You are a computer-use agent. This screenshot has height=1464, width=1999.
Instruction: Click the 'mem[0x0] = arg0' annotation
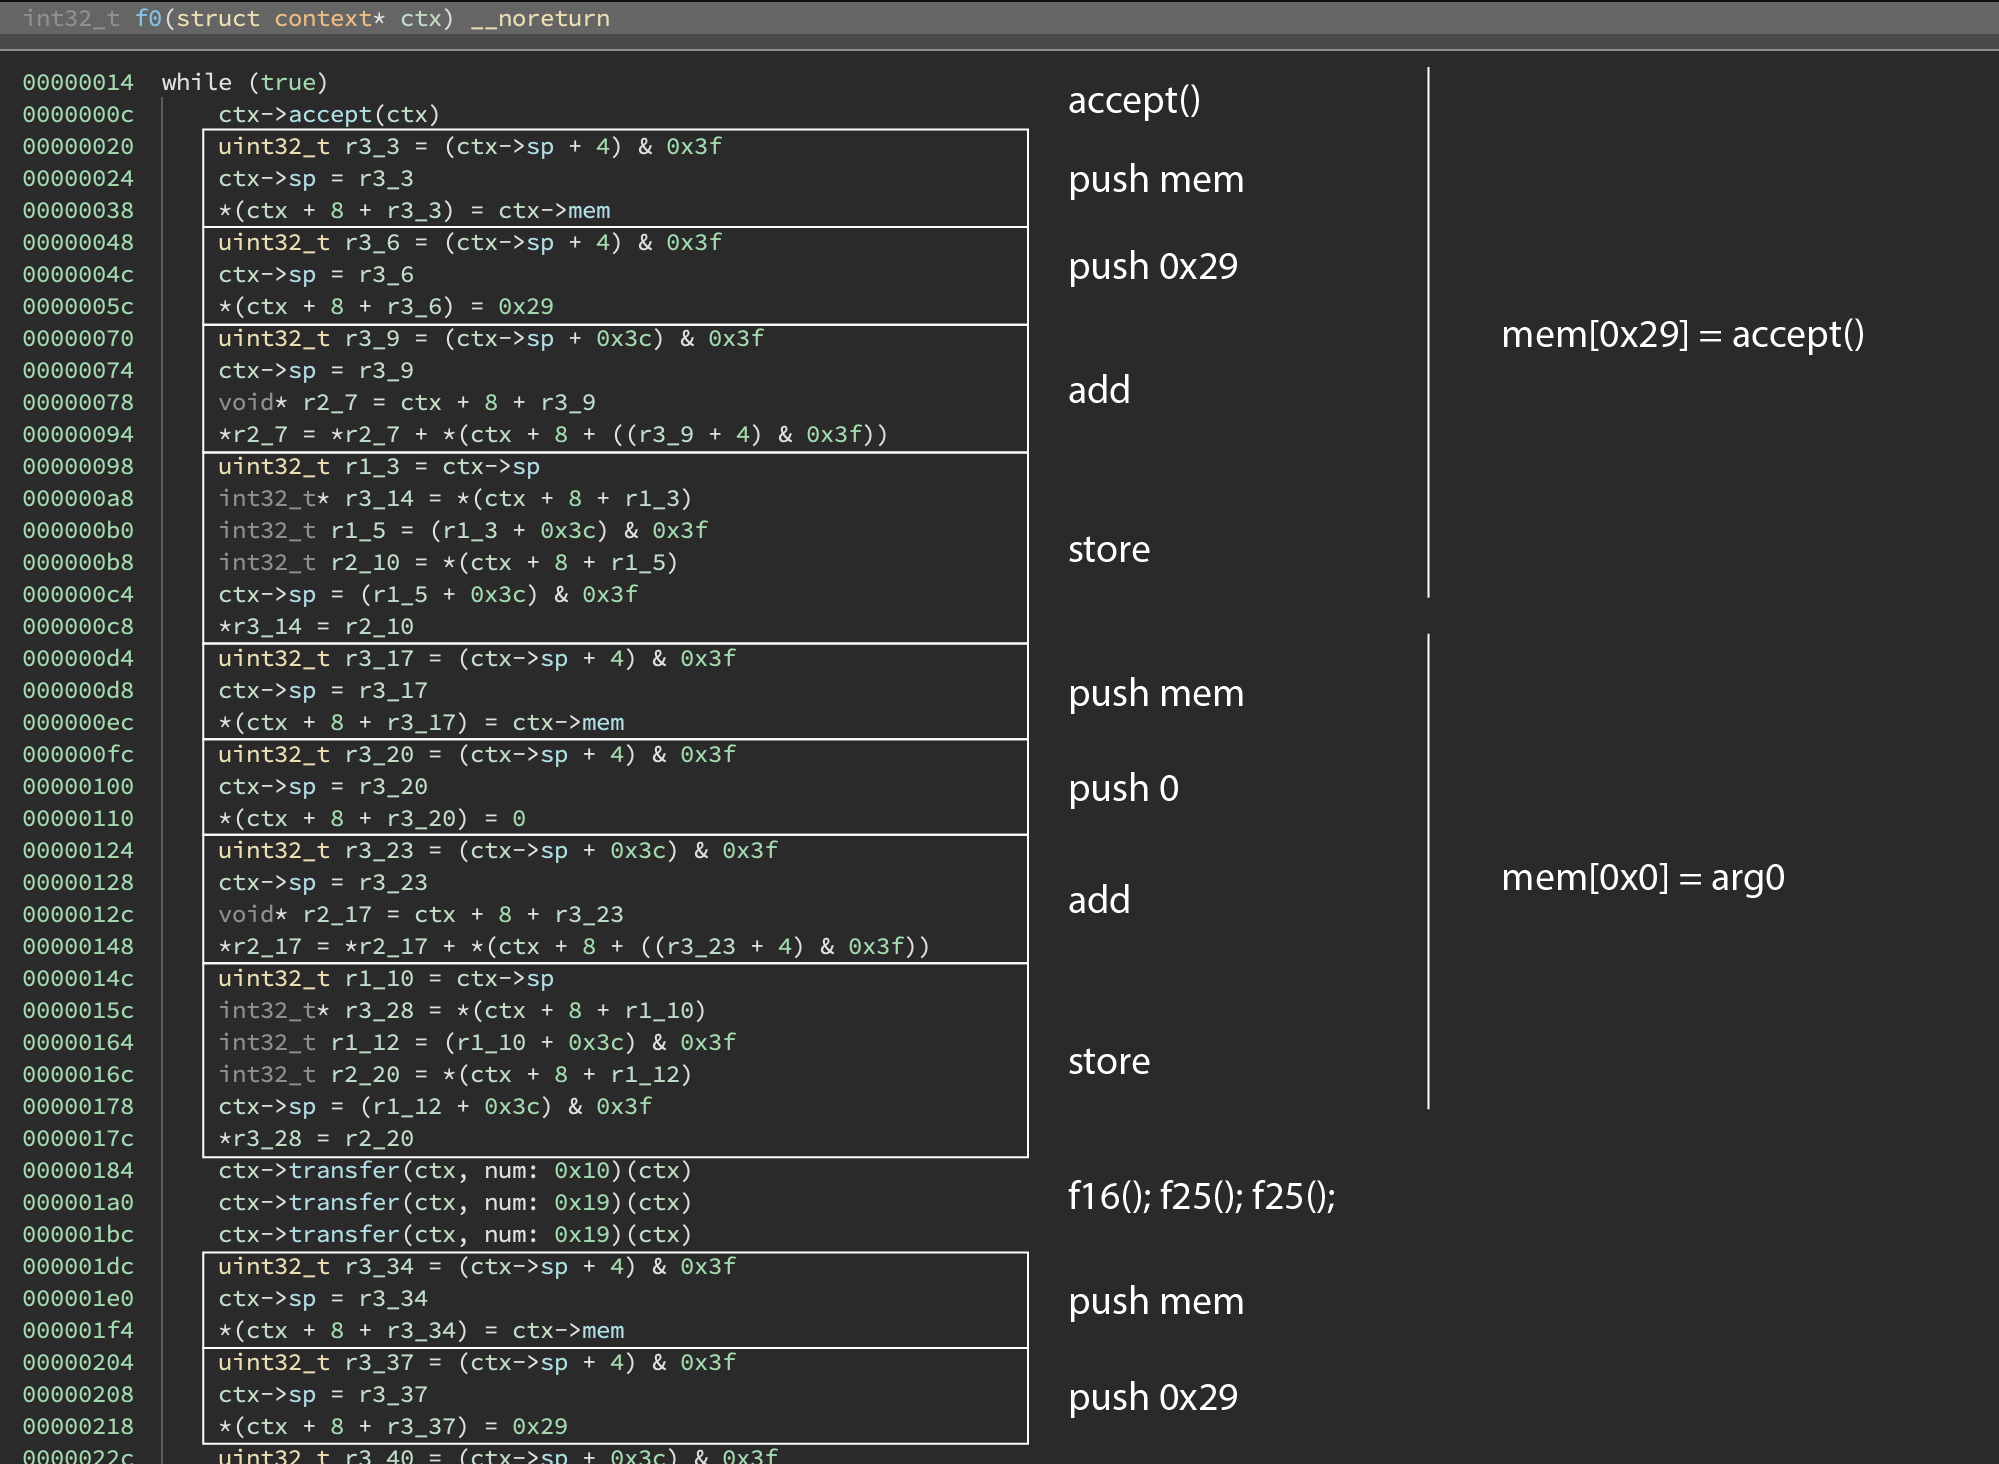(x=1642, y=878)
